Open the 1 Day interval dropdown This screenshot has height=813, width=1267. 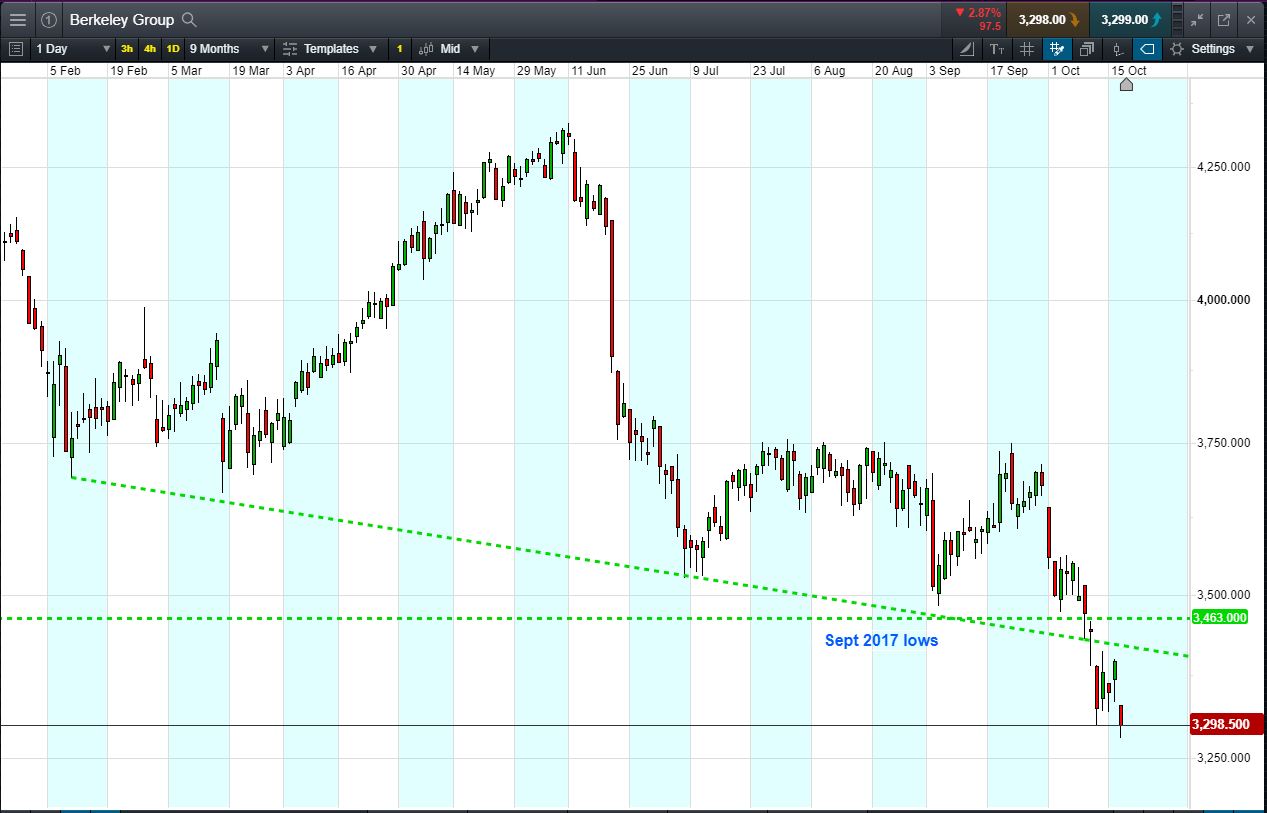(72, 48)
